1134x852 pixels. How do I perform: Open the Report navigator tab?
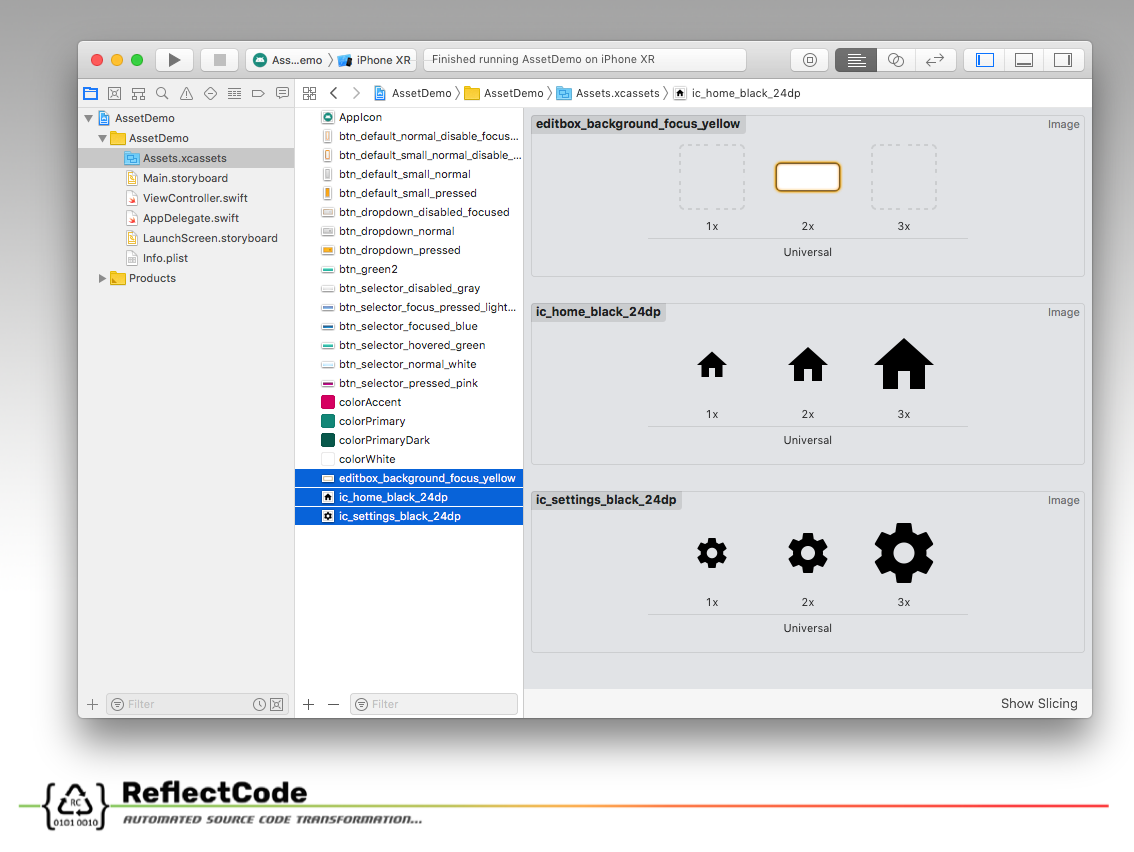point(283,93)
